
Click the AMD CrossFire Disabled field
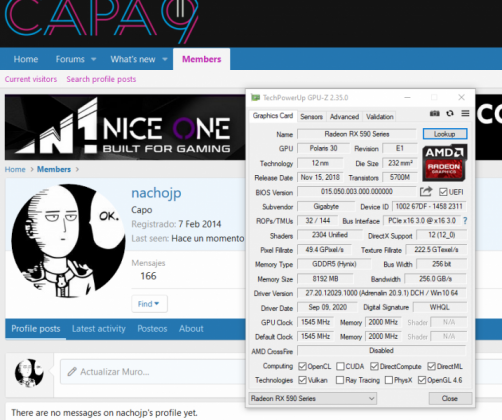381,351
